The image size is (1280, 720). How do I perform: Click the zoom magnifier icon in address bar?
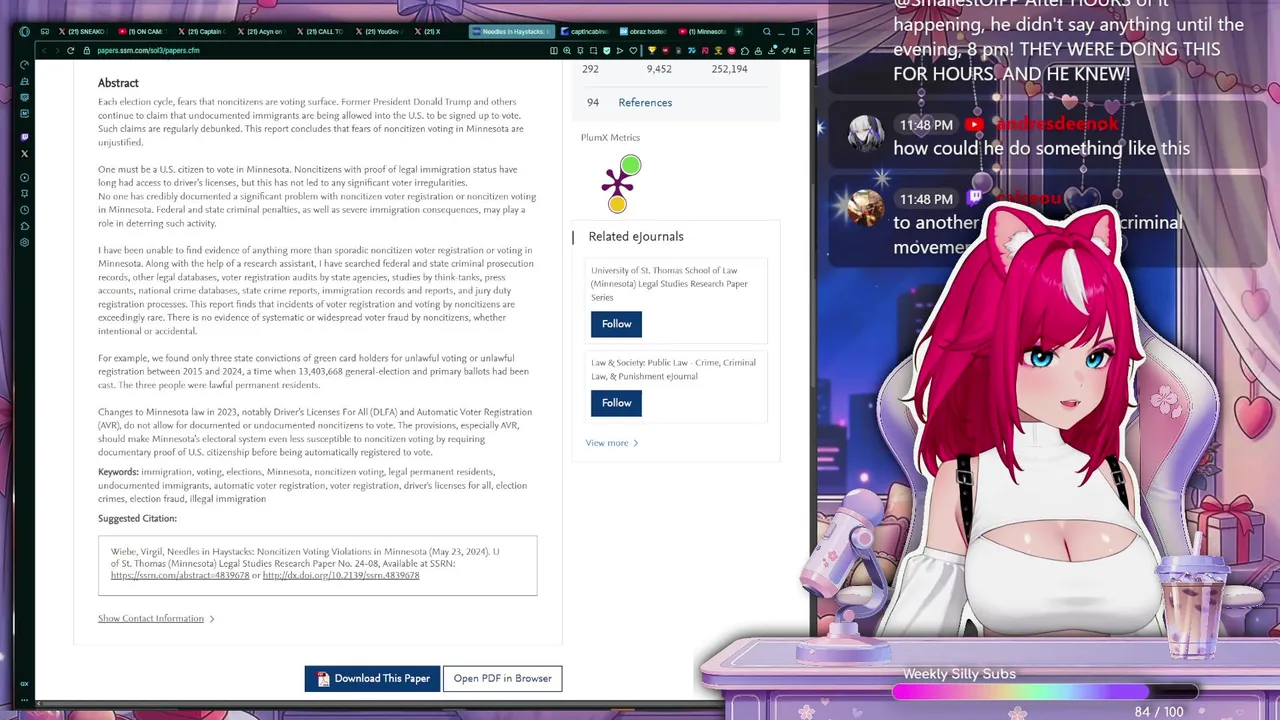(x=567, y=50)
